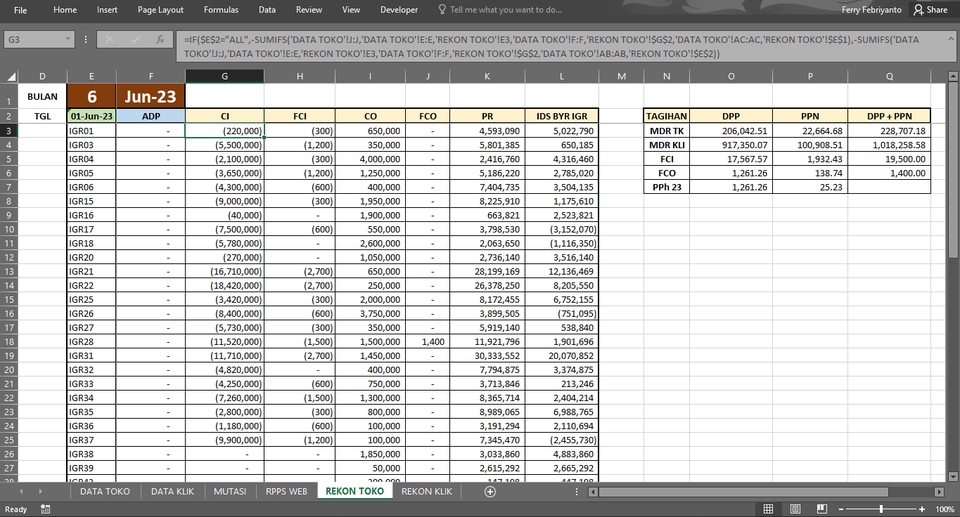Switch to the DATA TOKO sheet tab
The width and height of the screenshot is (960, 517).
click(x=105, y=491)
